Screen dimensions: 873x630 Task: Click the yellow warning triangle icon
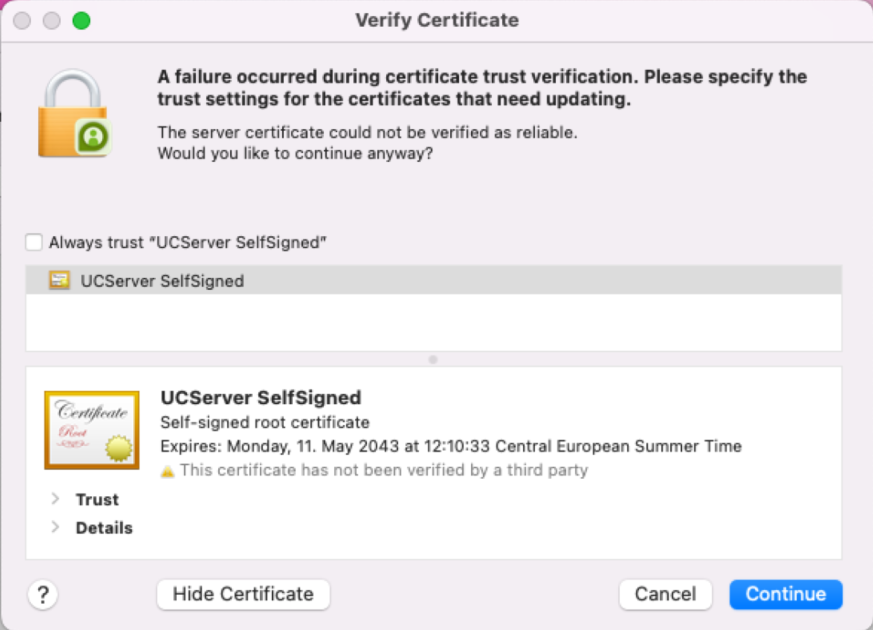[167, 470]
